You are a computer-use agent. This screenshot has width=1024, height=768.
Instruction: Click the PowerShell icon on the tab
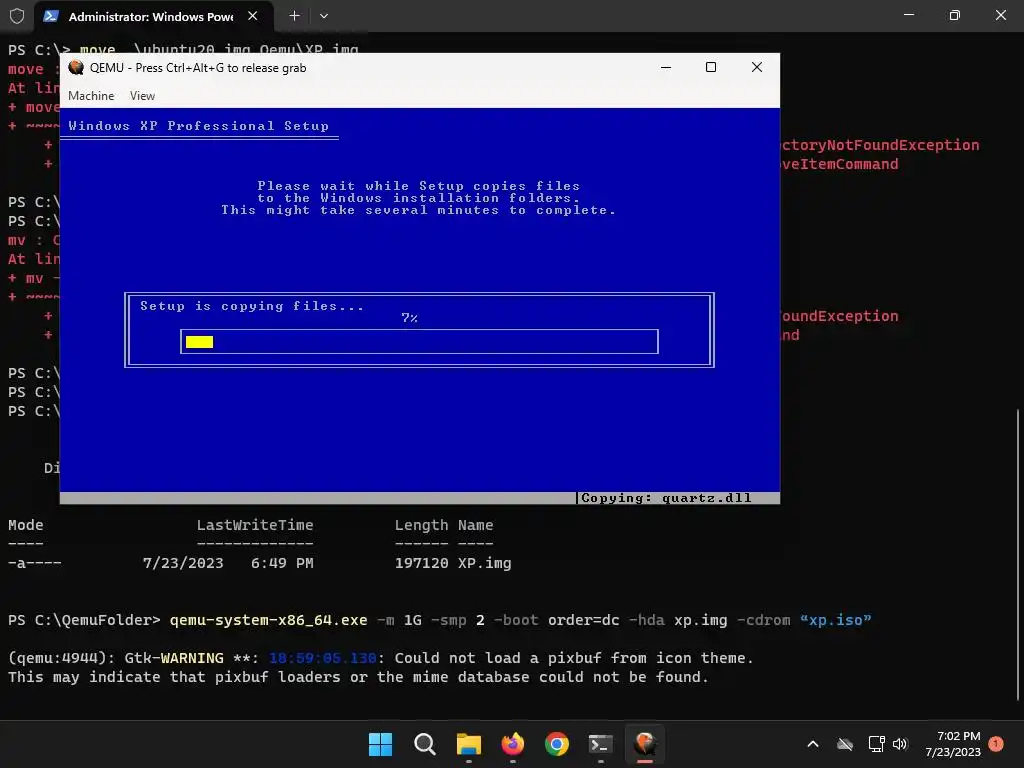coord(51,16)
